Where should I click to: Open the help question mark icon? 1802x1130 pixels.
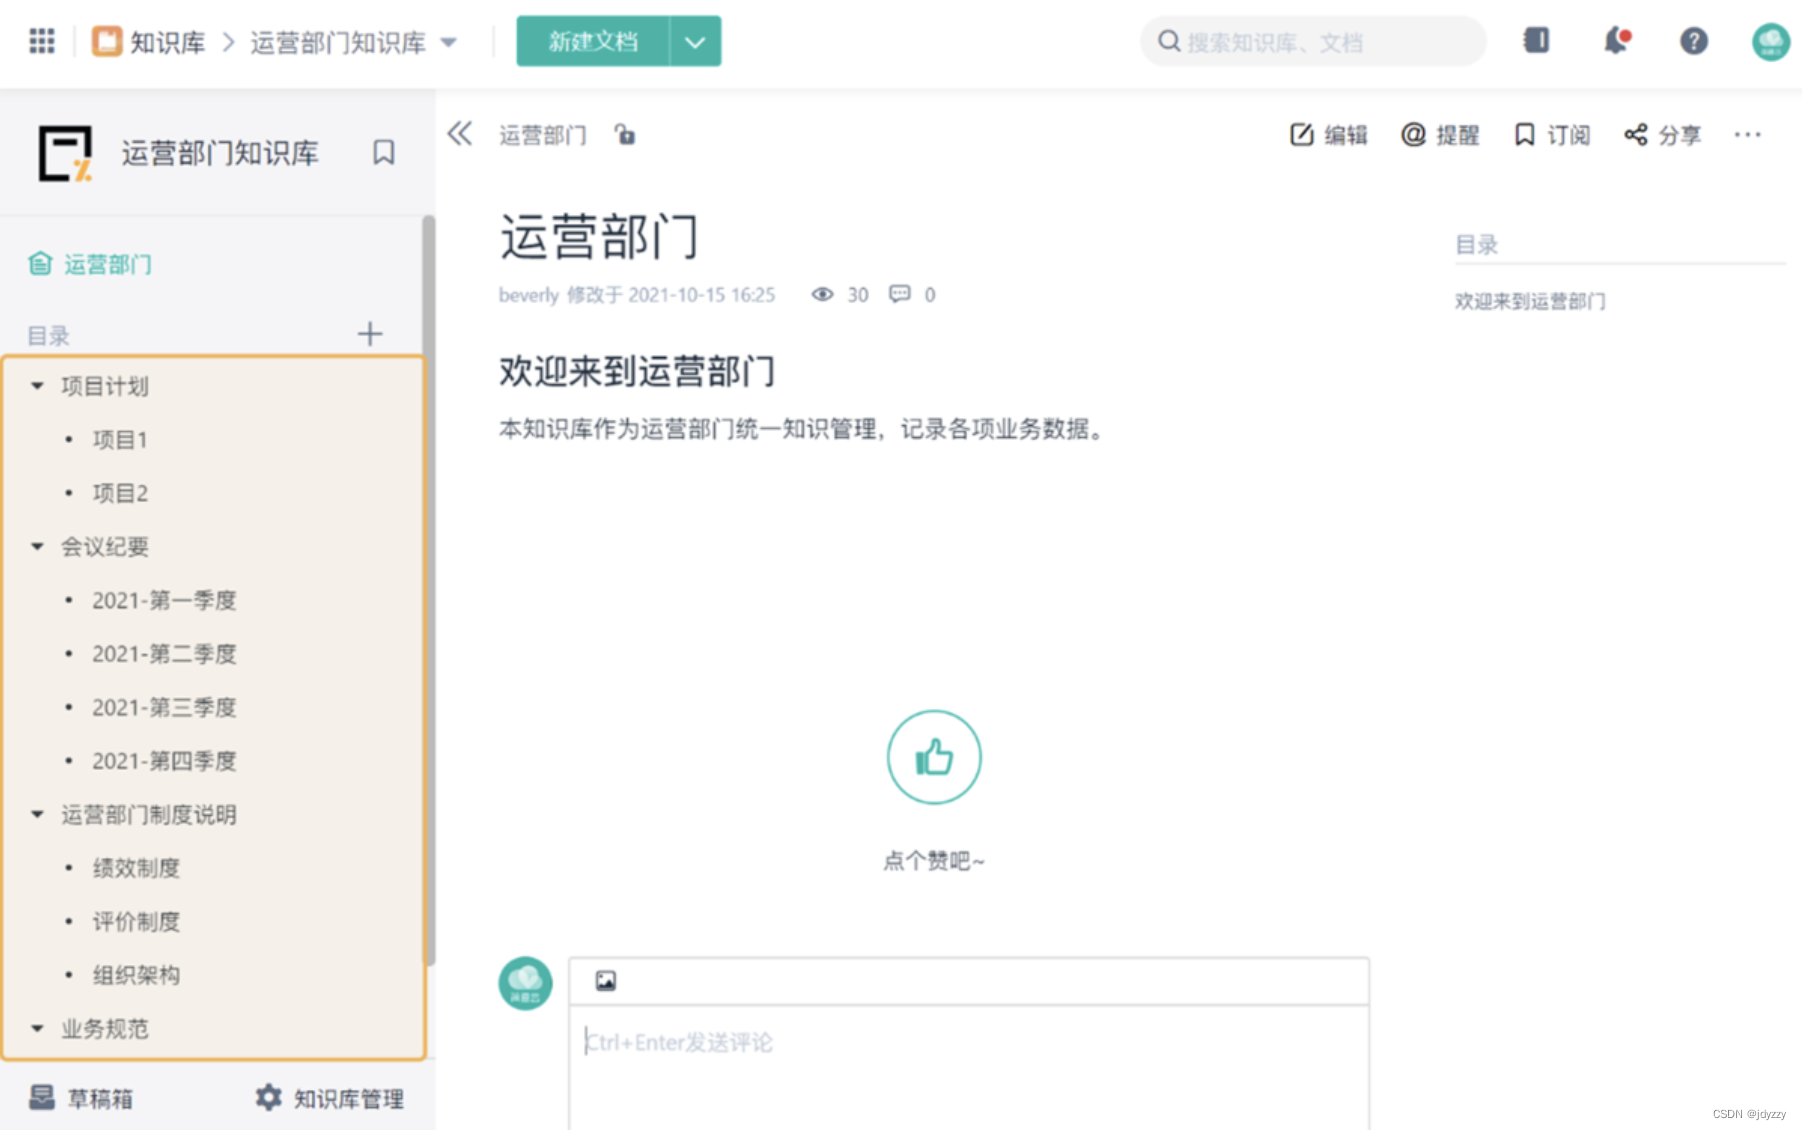coord(1693,41)
